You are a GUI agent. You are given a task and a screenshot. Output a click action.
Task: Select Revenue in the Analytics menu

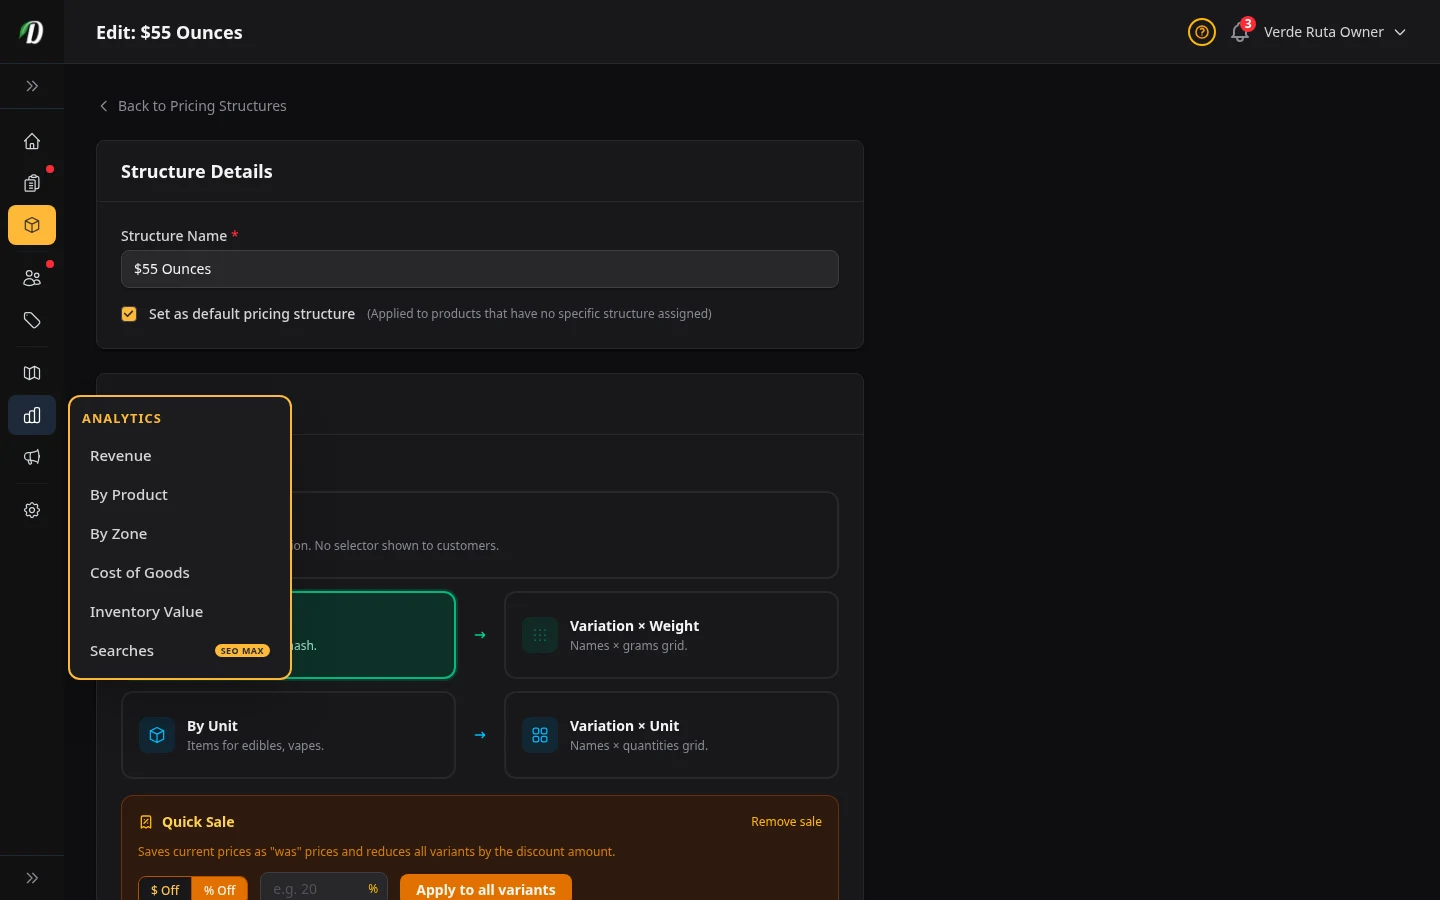(x=120, y=455)
